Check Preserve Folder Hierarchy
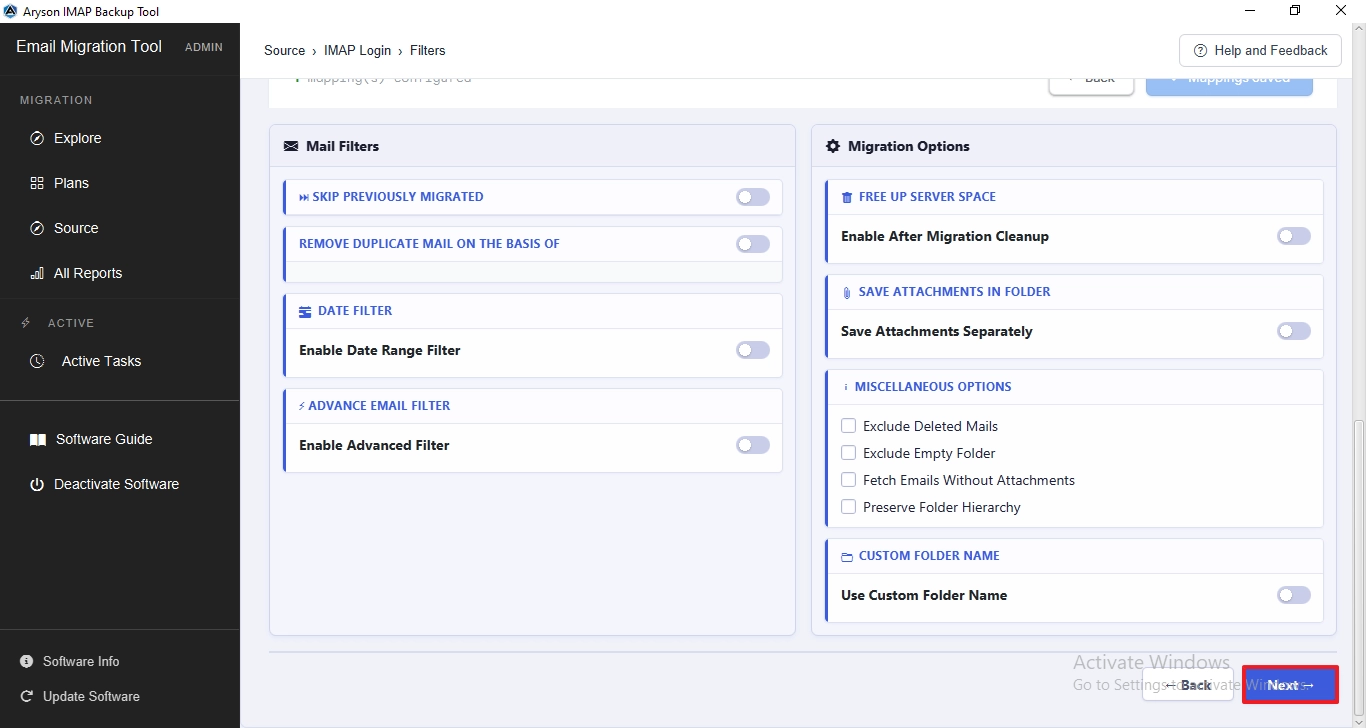 pos(849,507)
